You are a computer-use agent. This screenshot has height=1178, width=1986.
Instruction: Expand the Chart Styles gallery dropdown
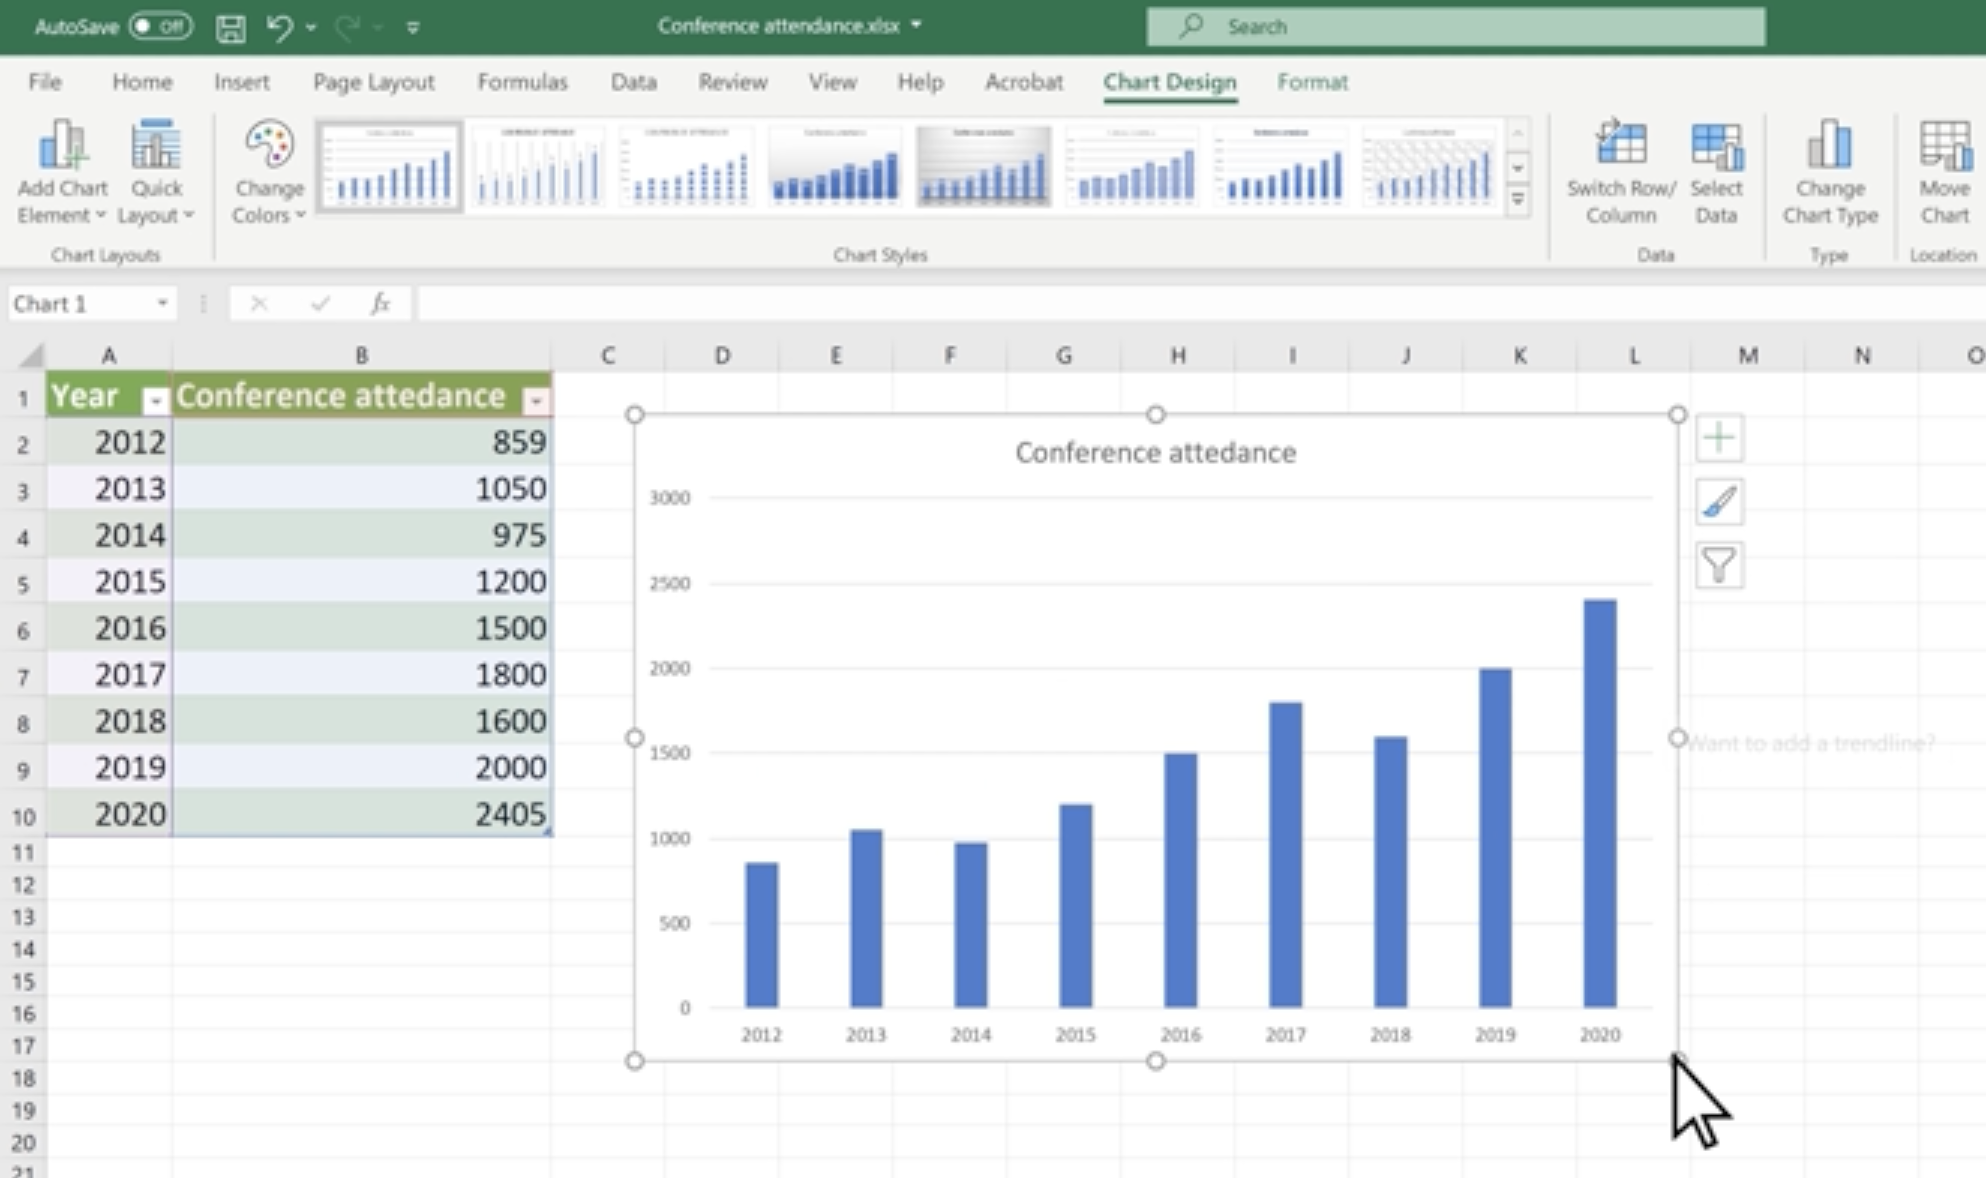click(1517, 200)
